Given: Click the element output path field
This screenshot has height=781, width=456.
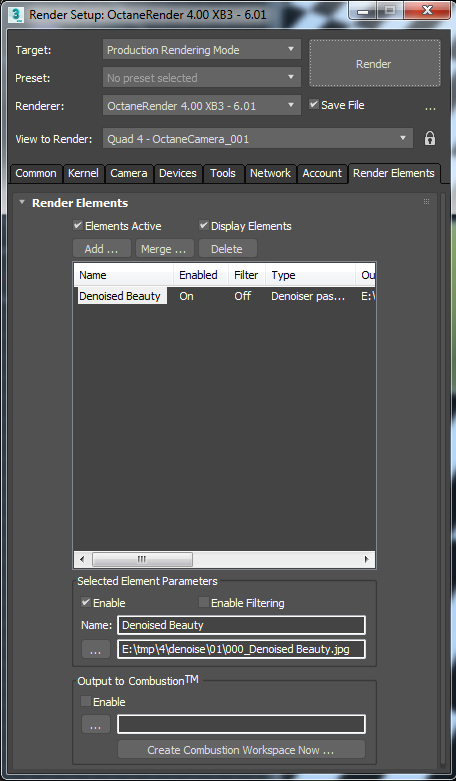Looking at the screenshot, I should (x=241, y=649).
